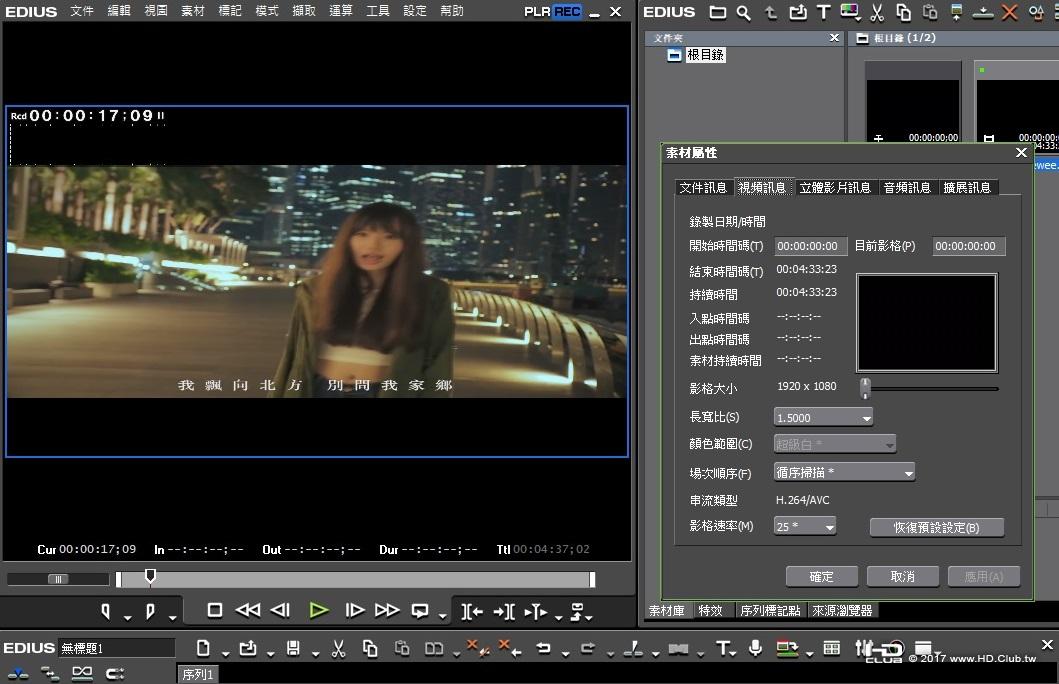Image resolution: width=1059 pixels, height=684 pixels.
Task: Click the Set In point icon
Action: click(x=105, y=612)
